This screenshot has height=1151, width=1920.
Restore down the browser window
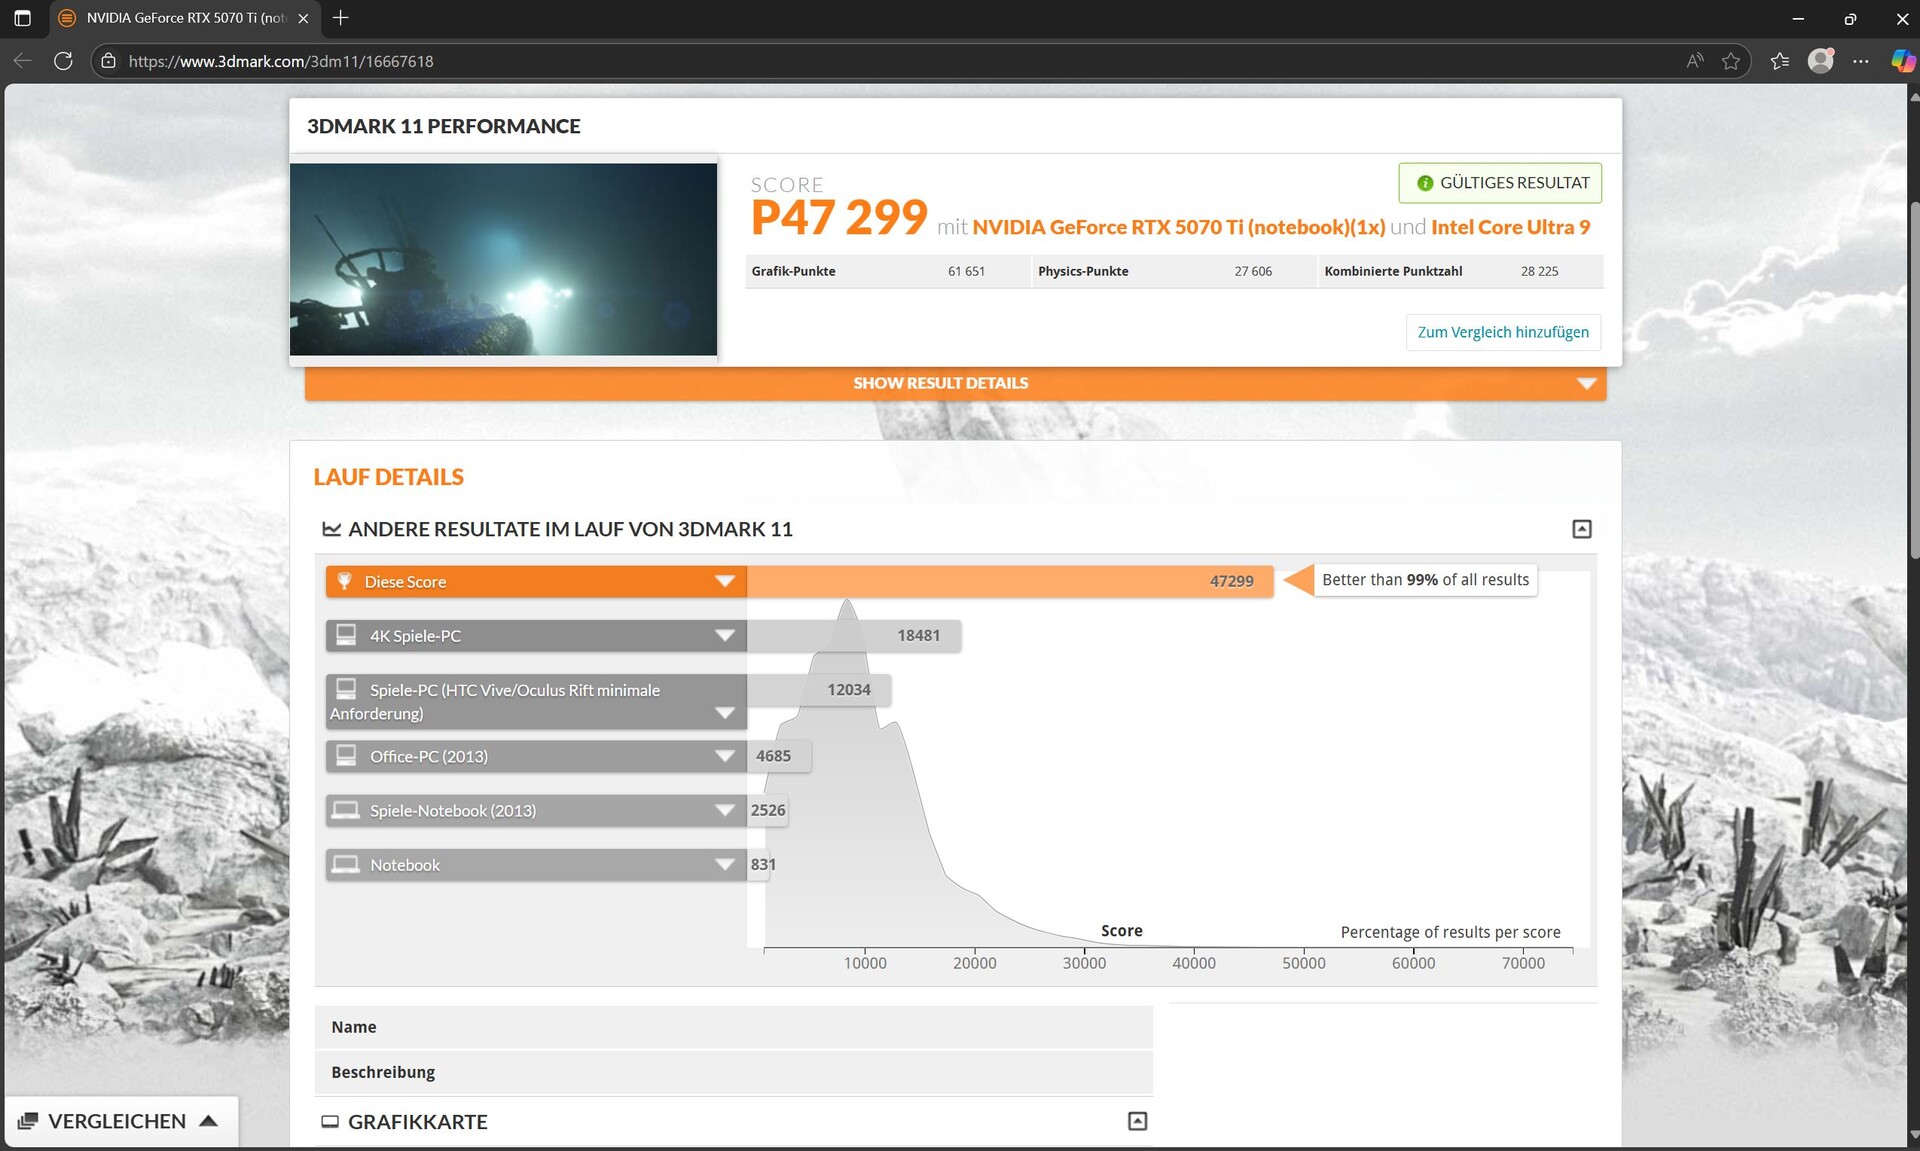point(1850,18)
